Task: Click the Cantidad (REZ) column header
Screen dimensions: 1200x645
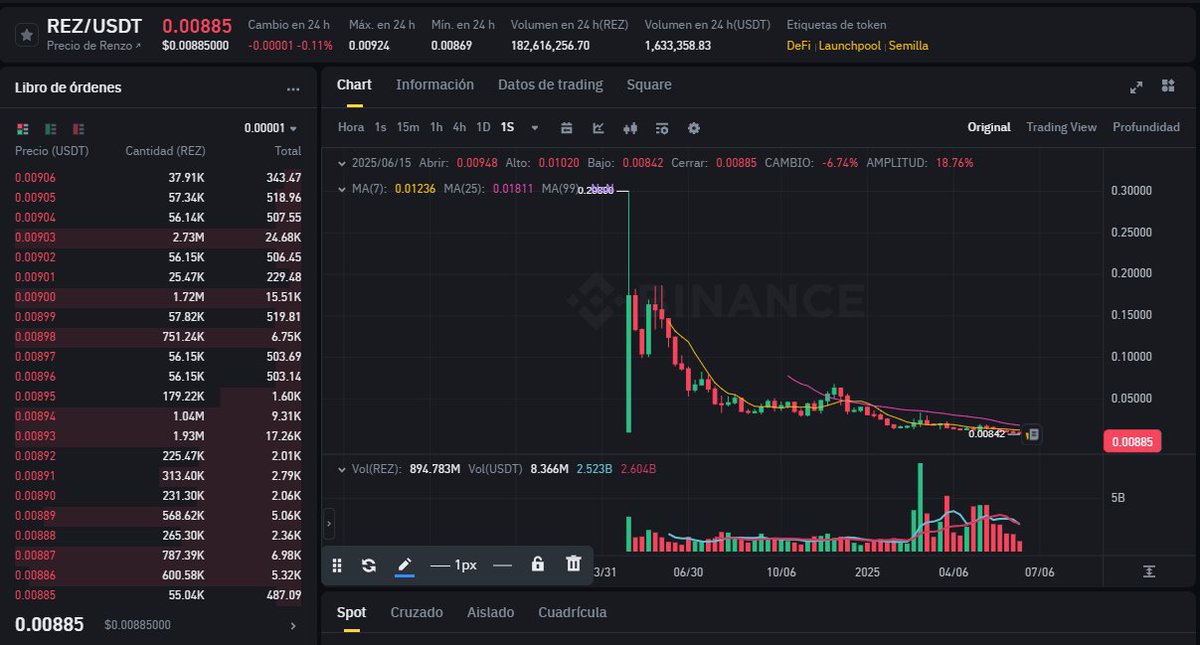Action: coord(165,152)
